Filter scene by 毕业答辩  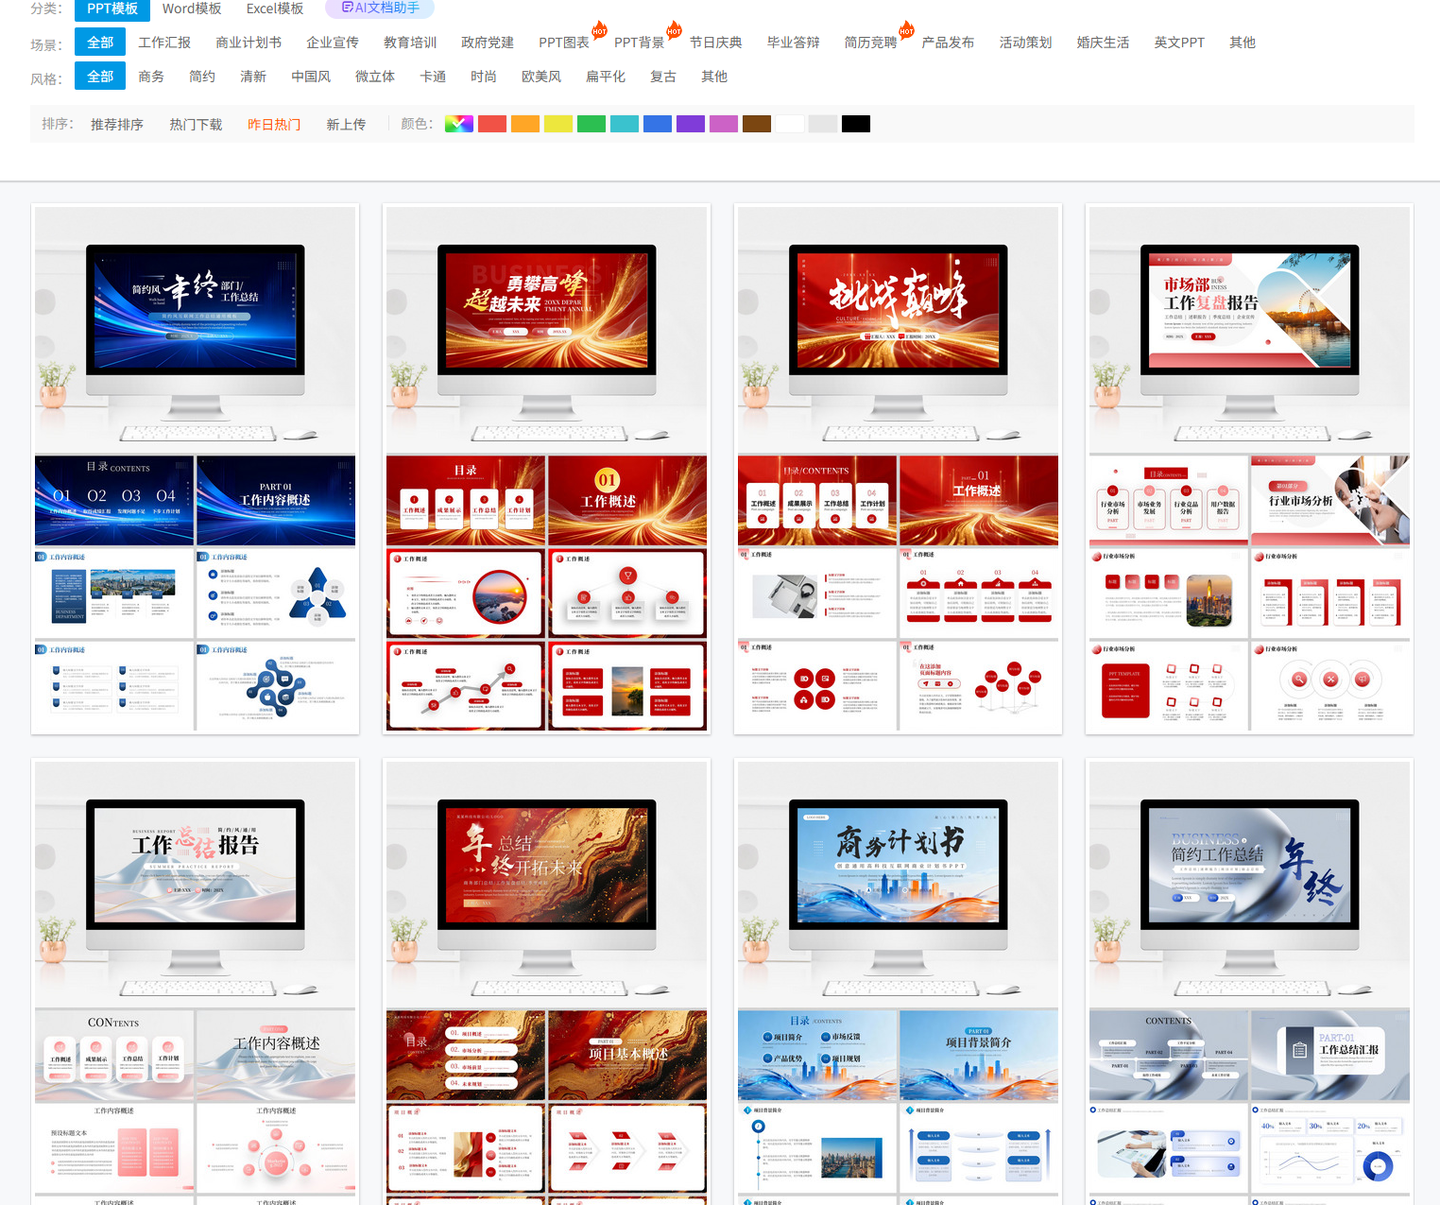(x=793, y=43)
